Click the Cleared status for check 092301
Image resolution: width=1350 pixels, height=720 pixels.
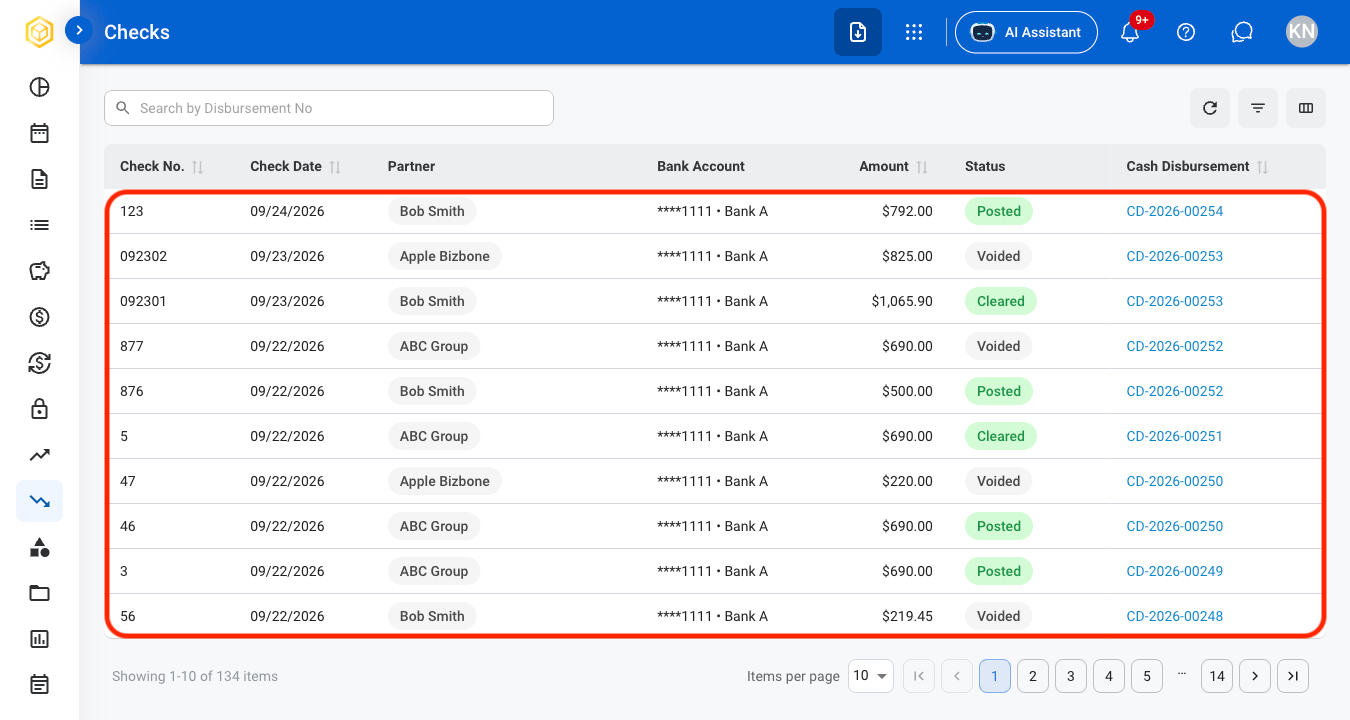click(x=1000, y=301)
